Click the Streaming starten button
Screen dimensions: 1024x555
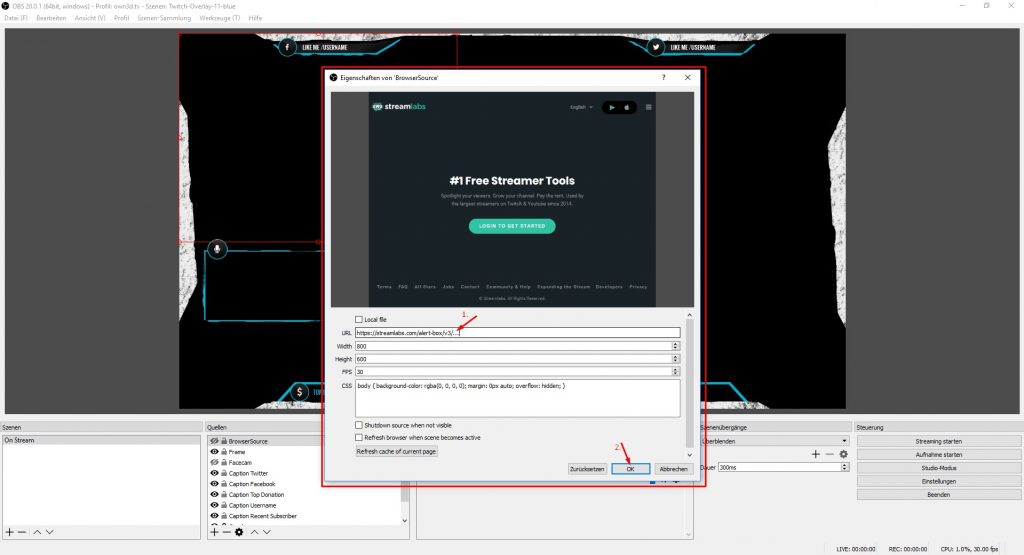[938, 441]
